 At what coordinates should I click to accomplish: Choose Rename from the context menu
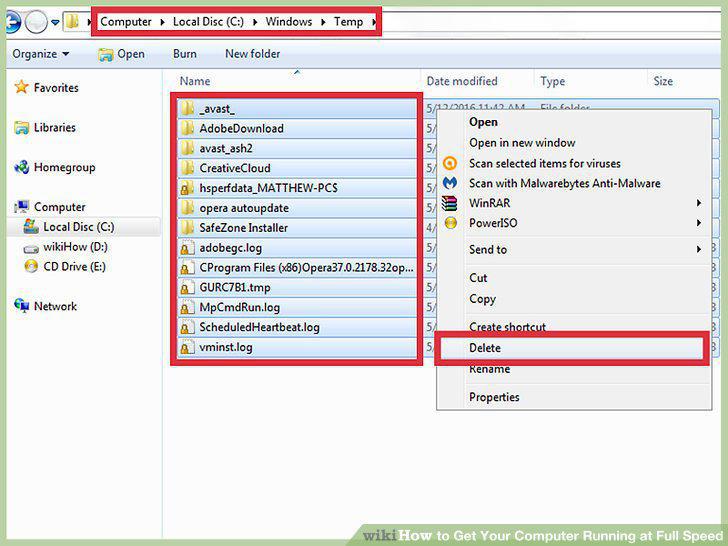tap(489, 370)
